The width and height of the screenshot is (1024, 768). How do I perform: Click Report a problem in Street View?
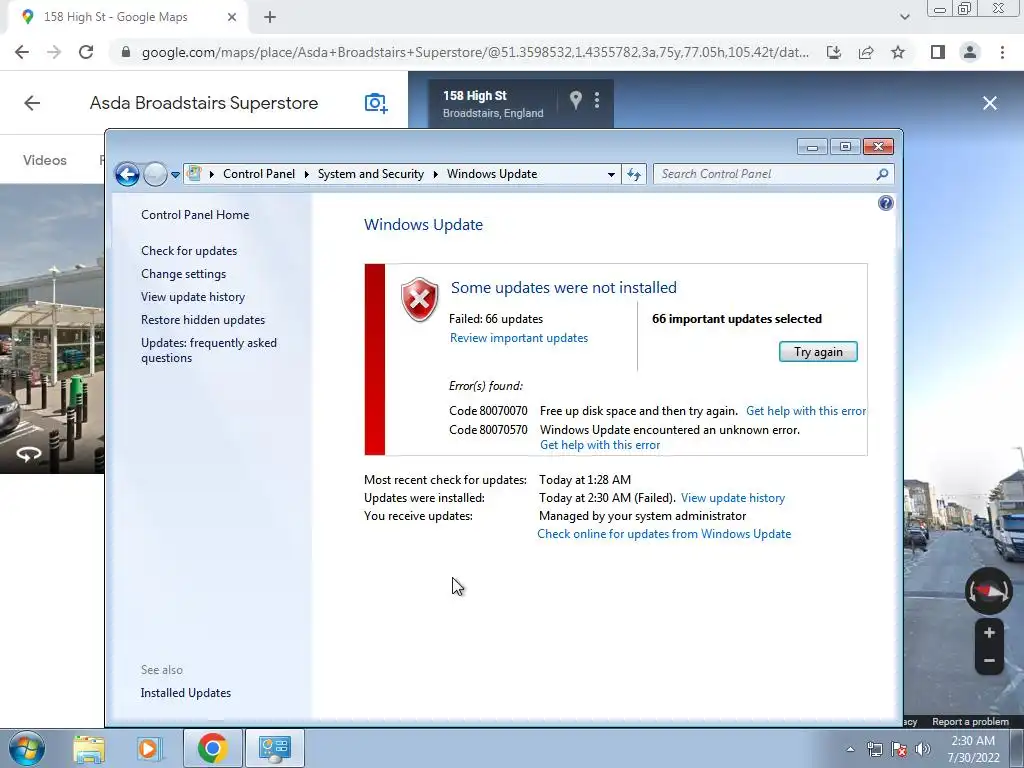(970, 722)
